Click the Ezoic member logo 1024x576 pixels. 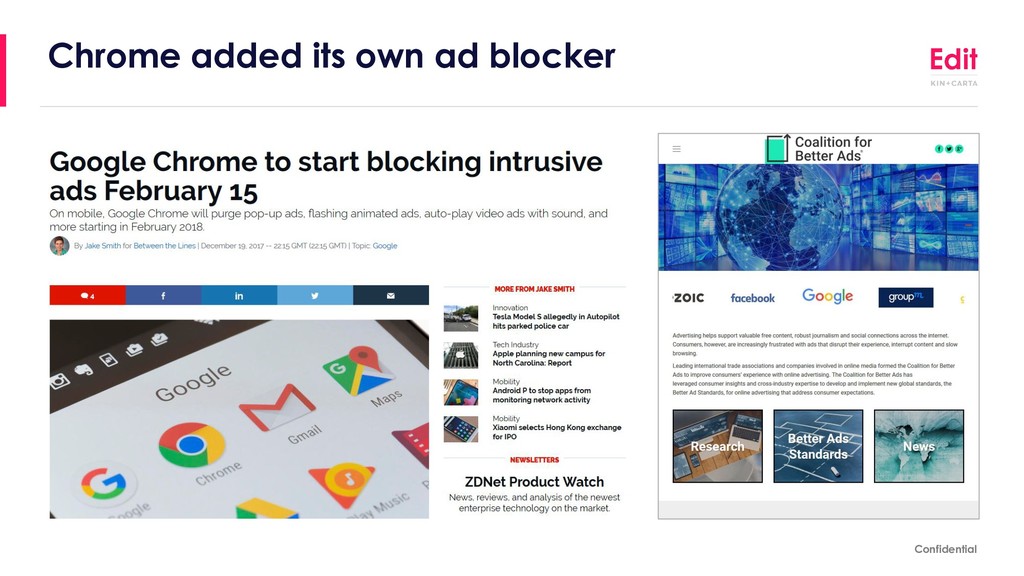click(x=688, y=298)
